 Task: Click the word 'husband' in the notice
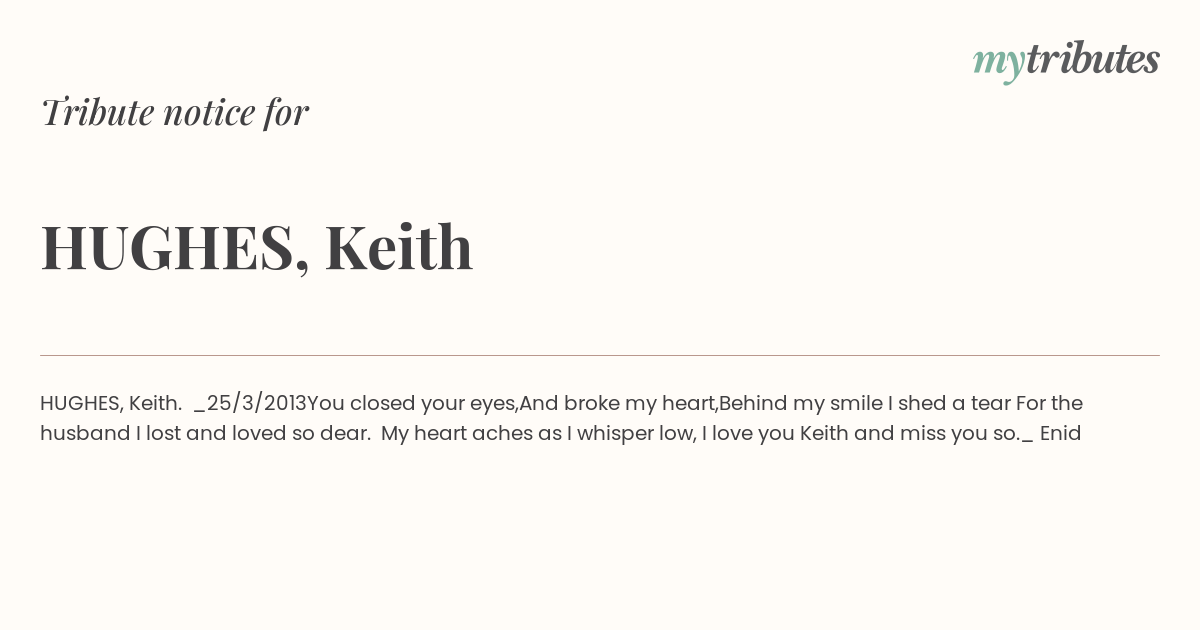[x=85, y=433]
